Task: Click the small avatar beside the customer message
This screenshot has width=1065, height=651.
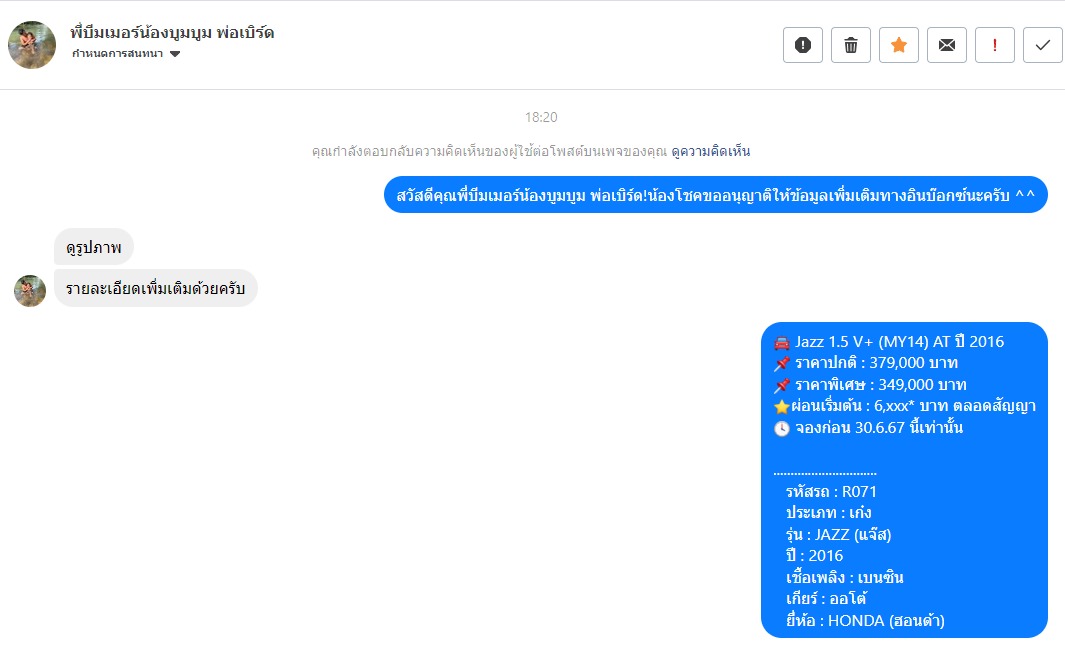Action: point(30,291)
